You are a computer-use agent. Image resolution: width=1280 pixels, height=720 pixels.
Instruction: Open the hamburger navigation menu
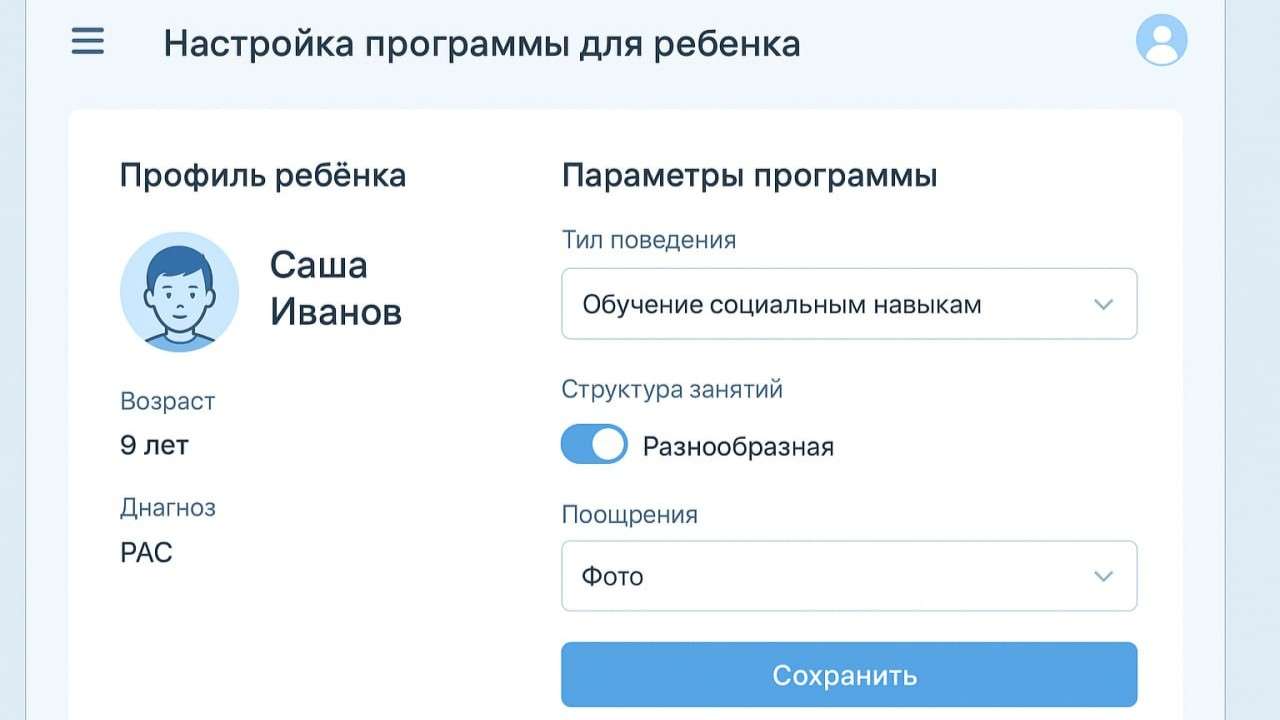click(88, 42)
